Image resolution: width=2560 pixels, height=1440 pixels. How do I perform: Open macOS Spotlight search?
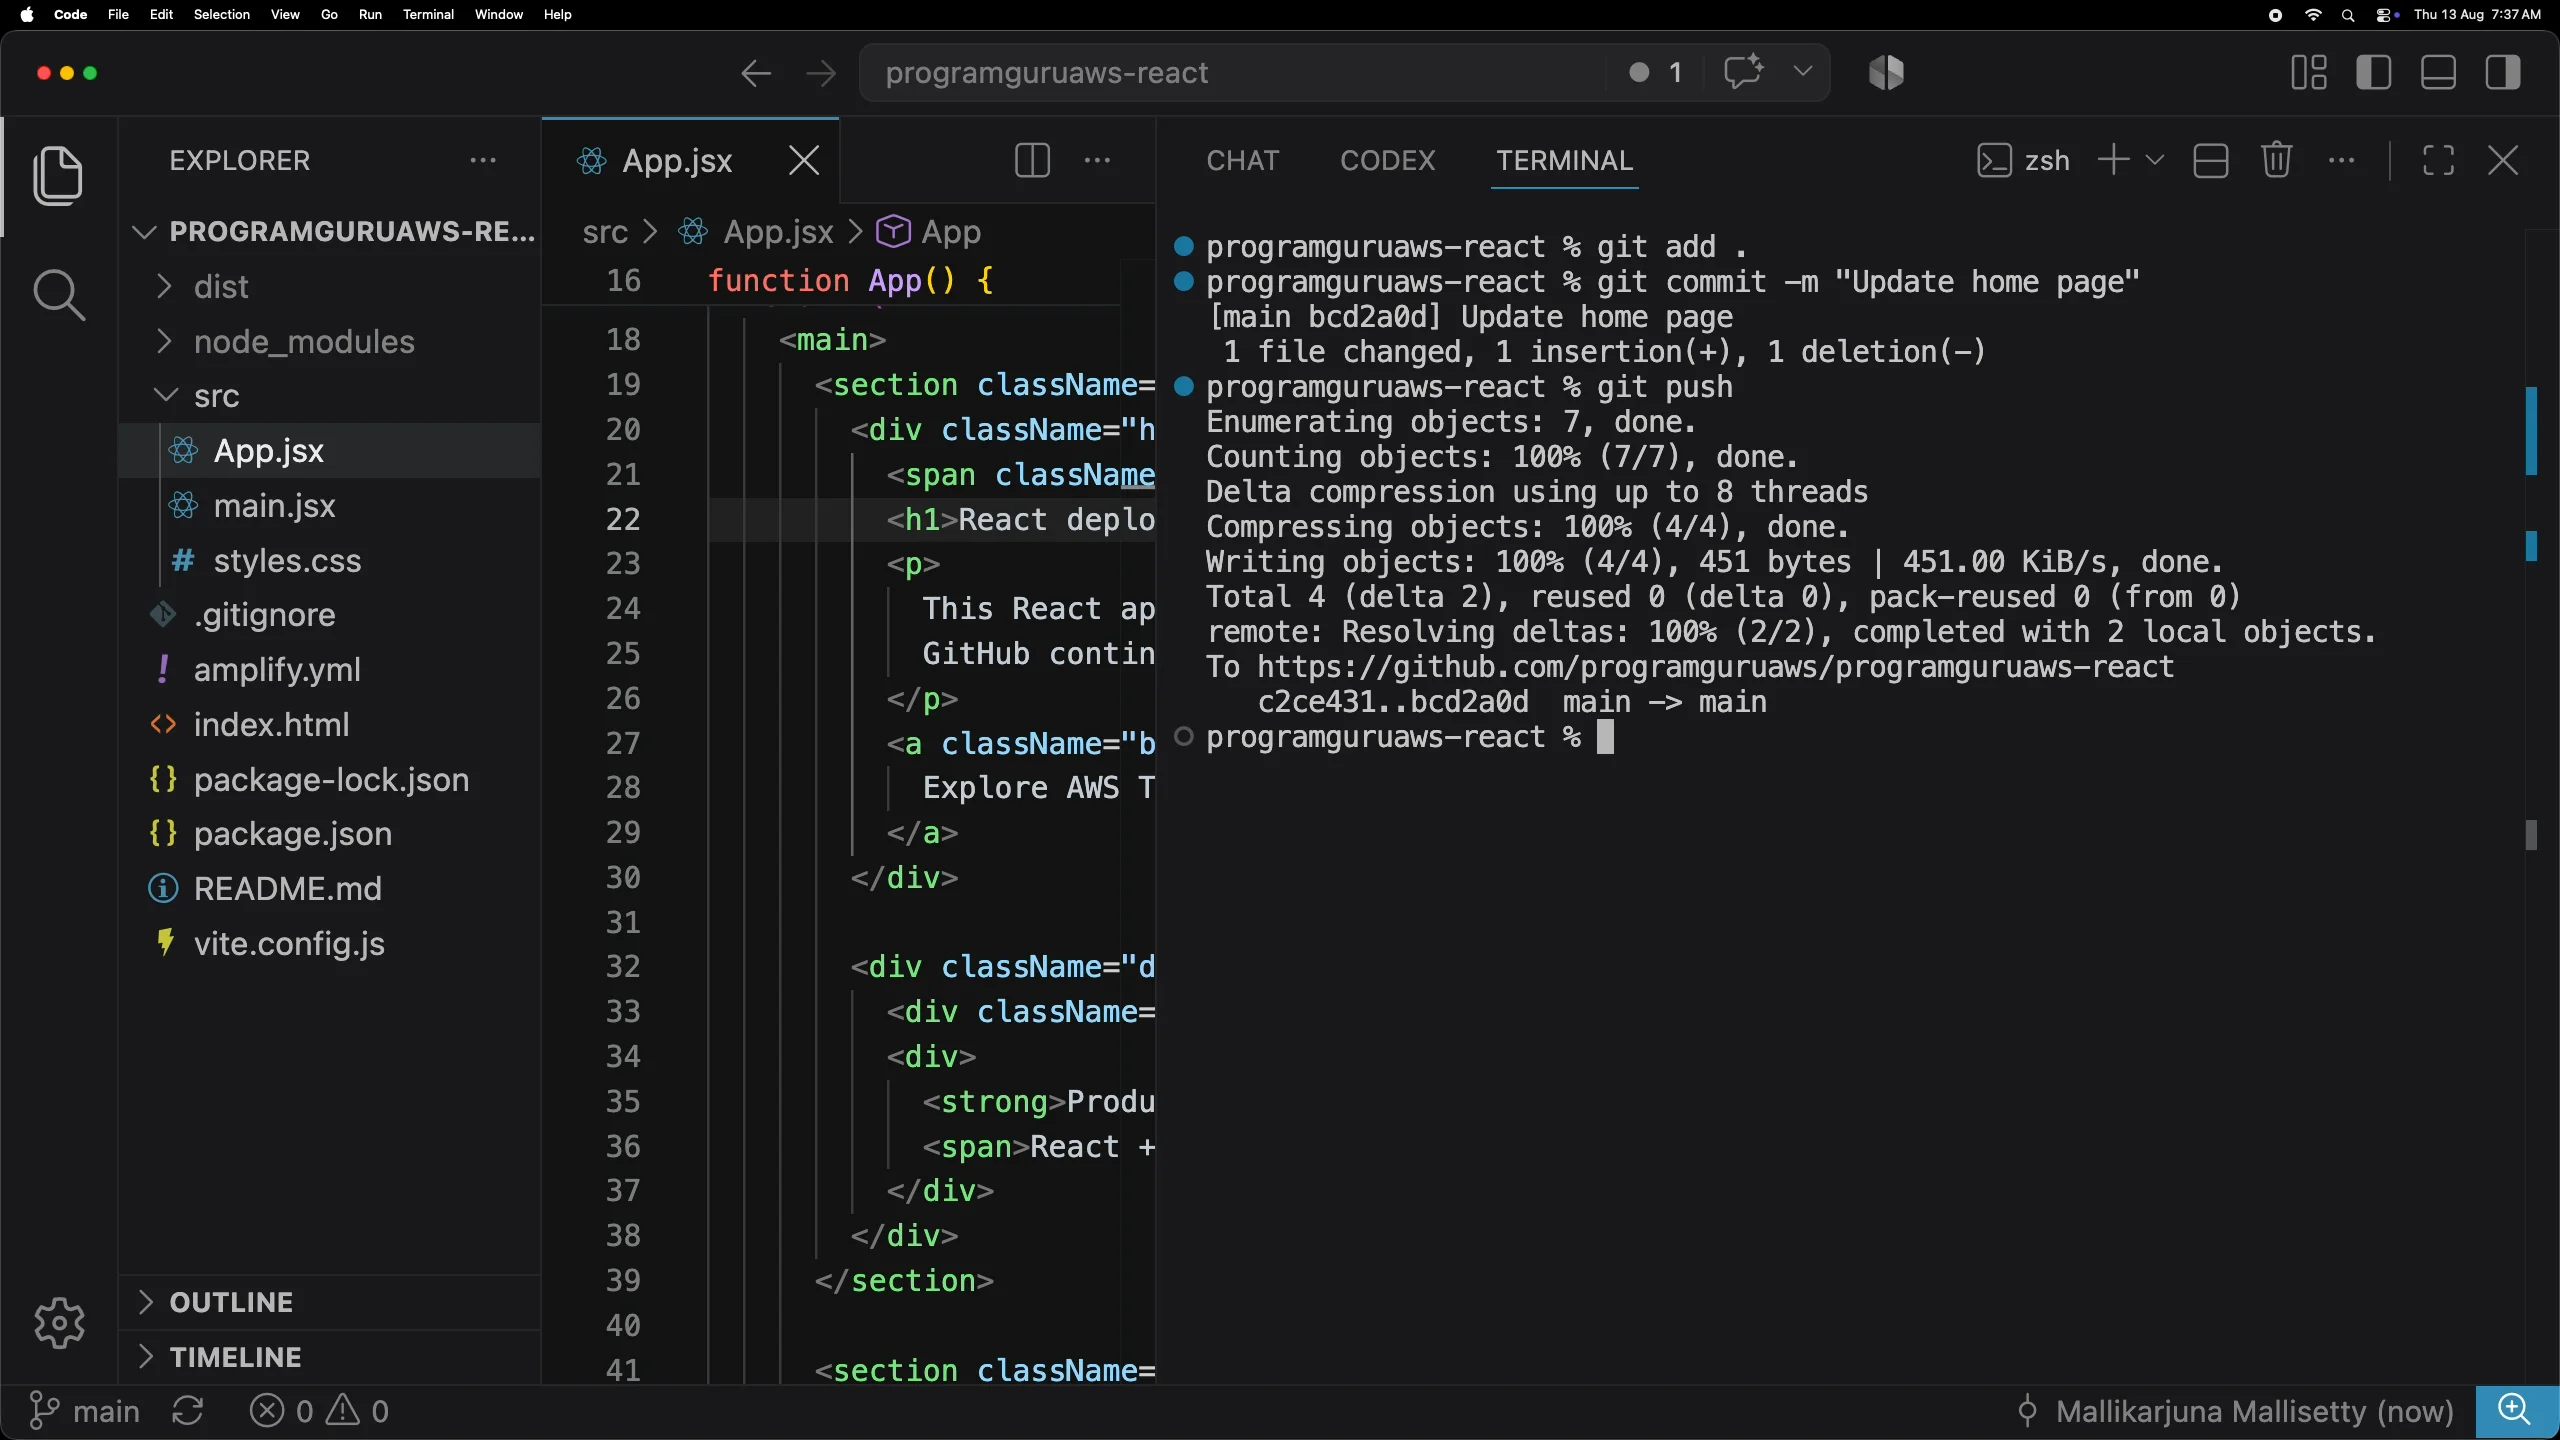point(2348,15)
